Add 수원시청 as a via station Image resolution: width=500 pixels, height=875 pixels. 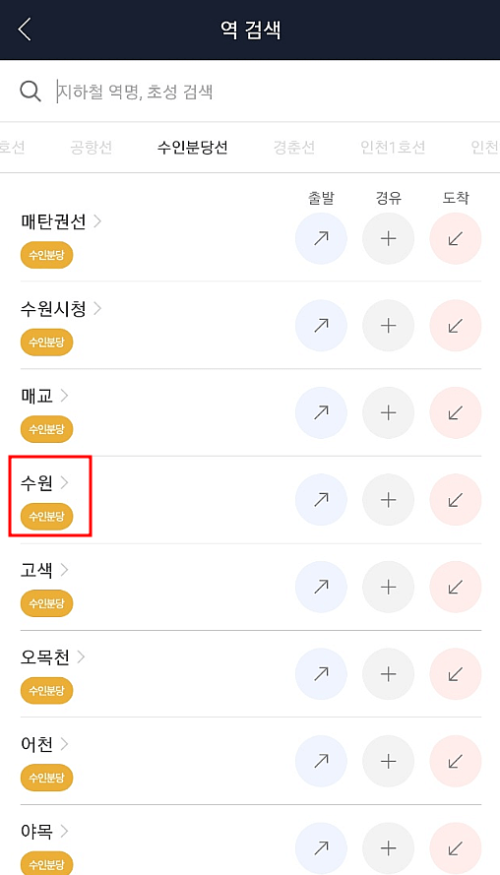coord(388,326)
